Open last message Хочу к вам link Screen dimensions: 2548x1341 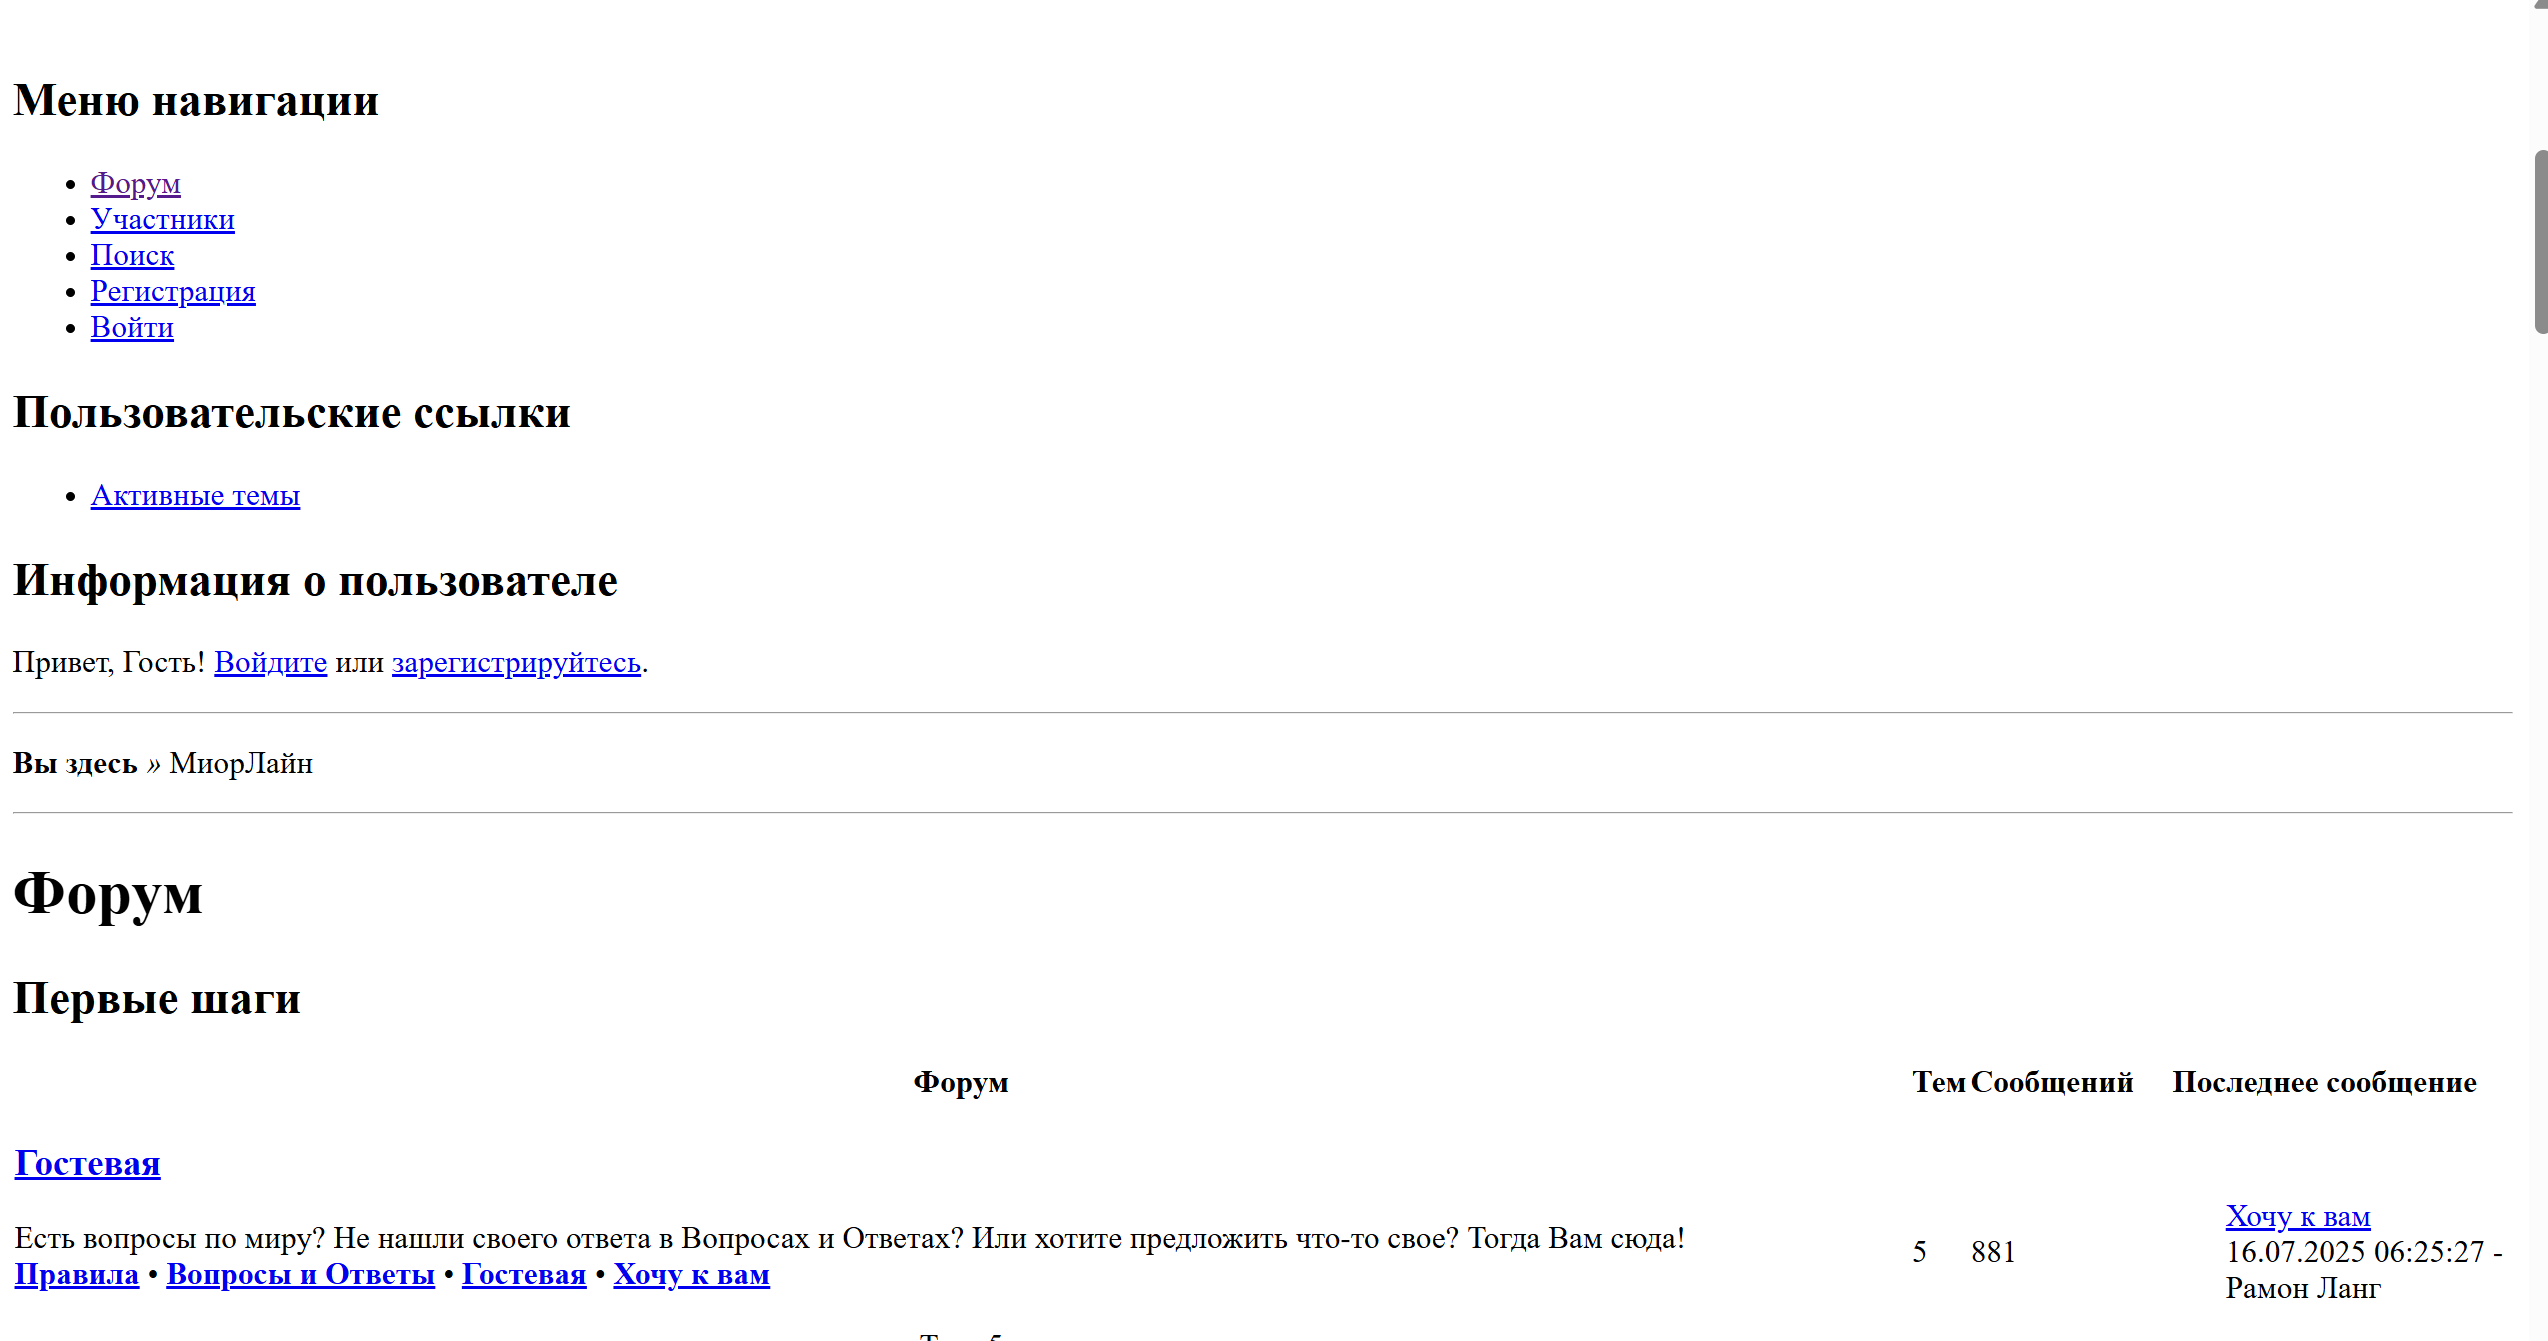[2297, 1217]
